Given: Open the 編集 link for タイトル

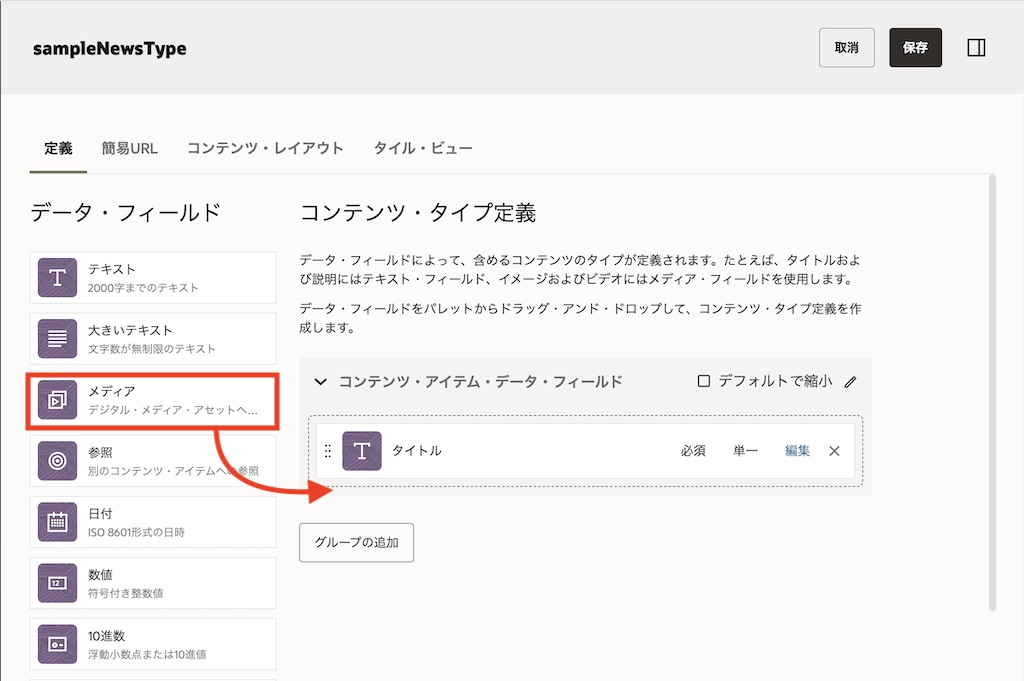Looking at the screenshot, I should point(797,451).
